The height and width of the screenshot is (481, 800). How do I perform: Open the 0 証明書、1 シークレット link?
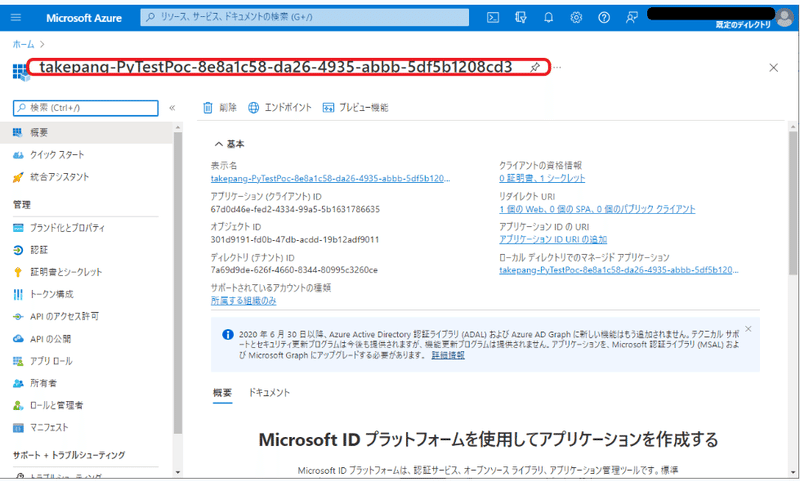coord(542,178)
